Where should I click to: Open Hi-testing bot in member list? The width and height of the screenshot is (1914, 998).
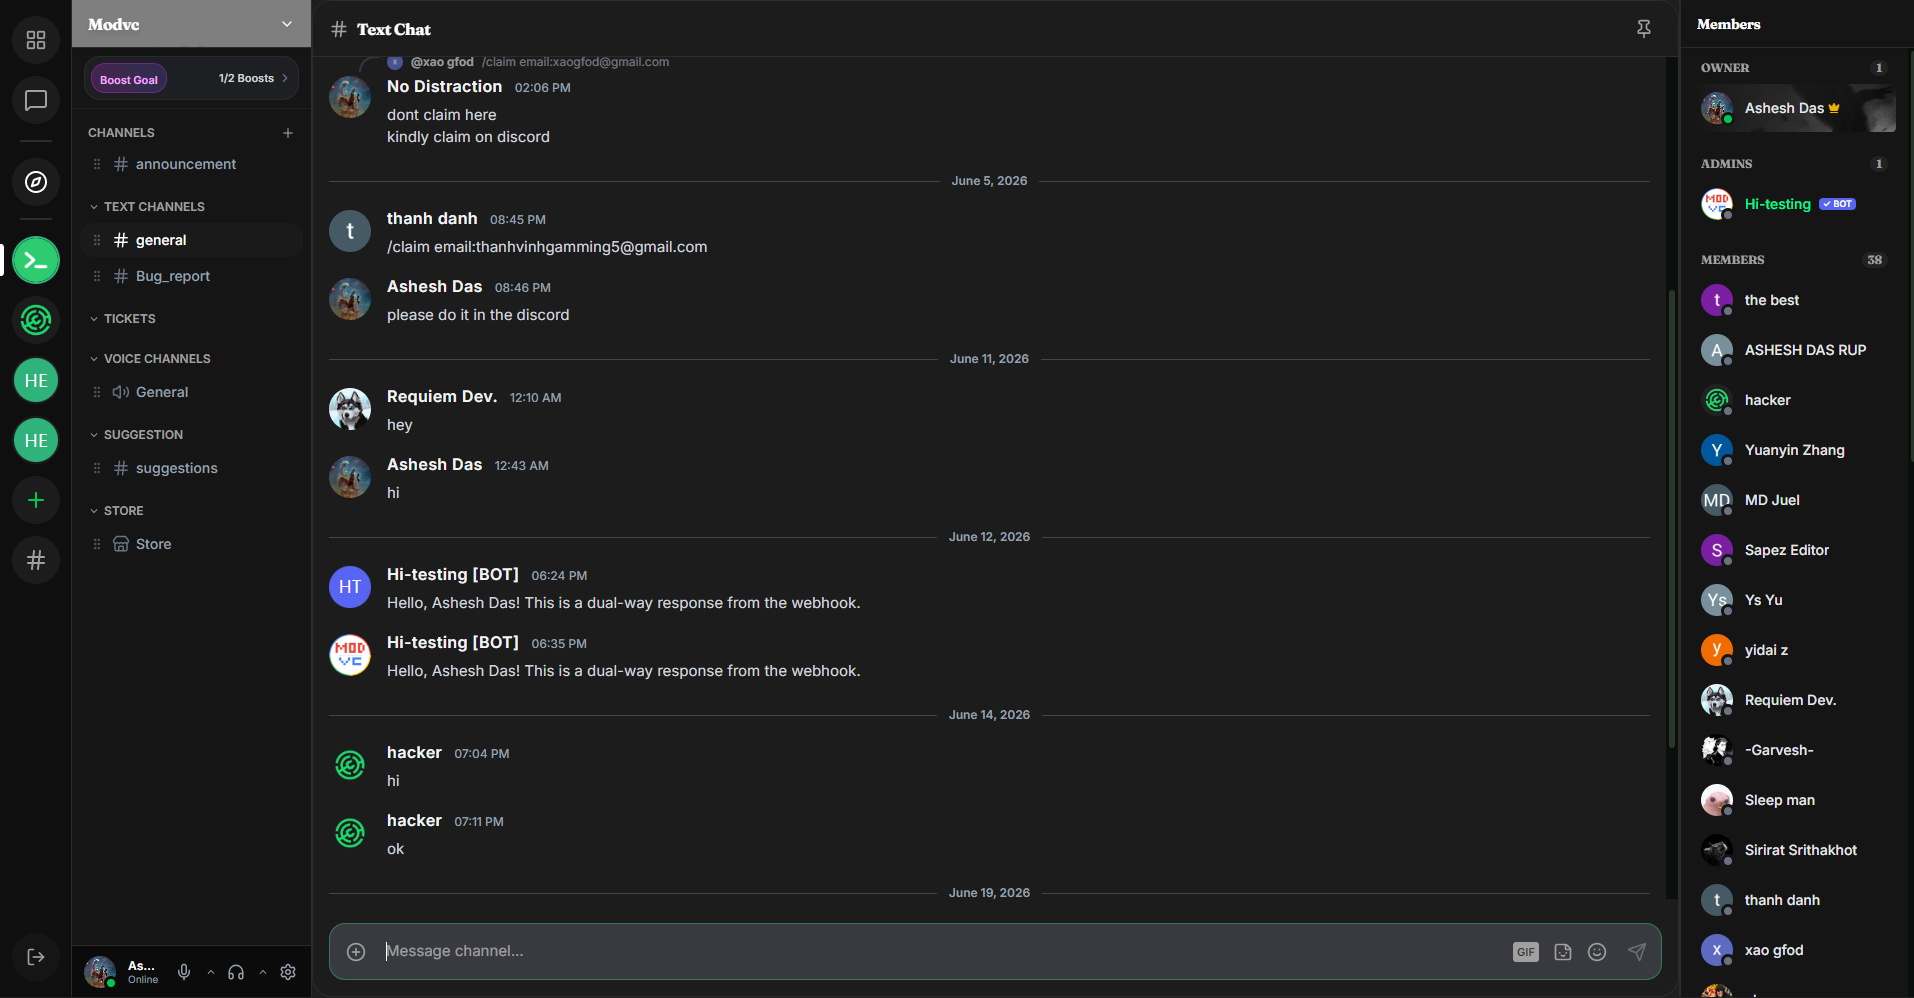[x=1797, y=204]
